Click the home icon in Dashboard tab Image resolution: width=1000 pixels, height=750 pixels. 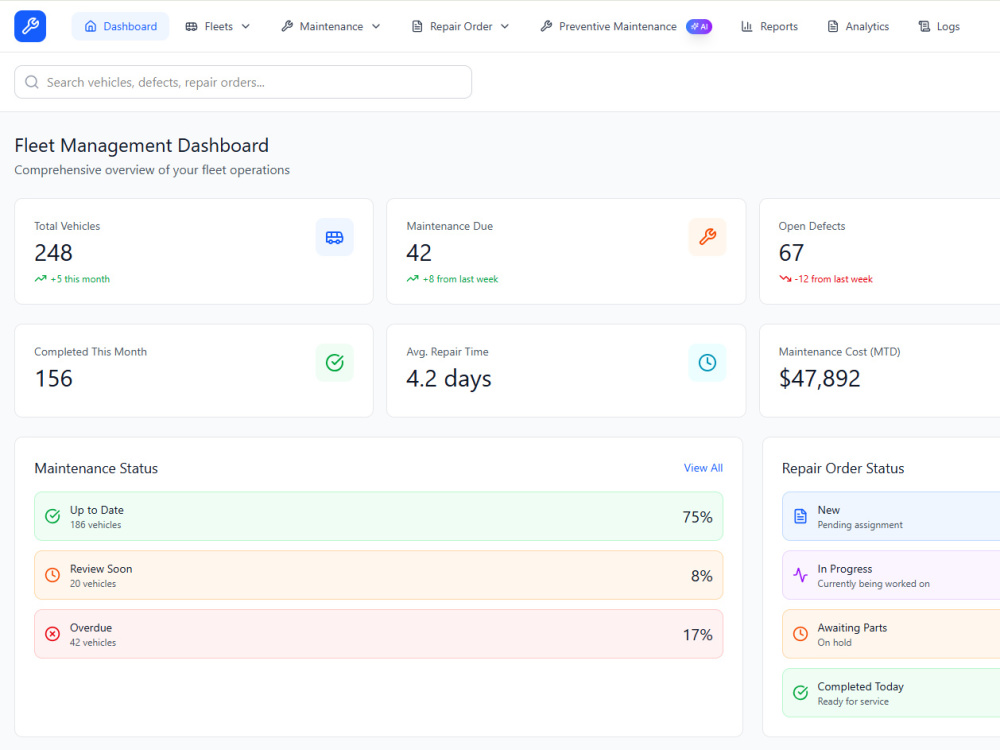point(91,26)
